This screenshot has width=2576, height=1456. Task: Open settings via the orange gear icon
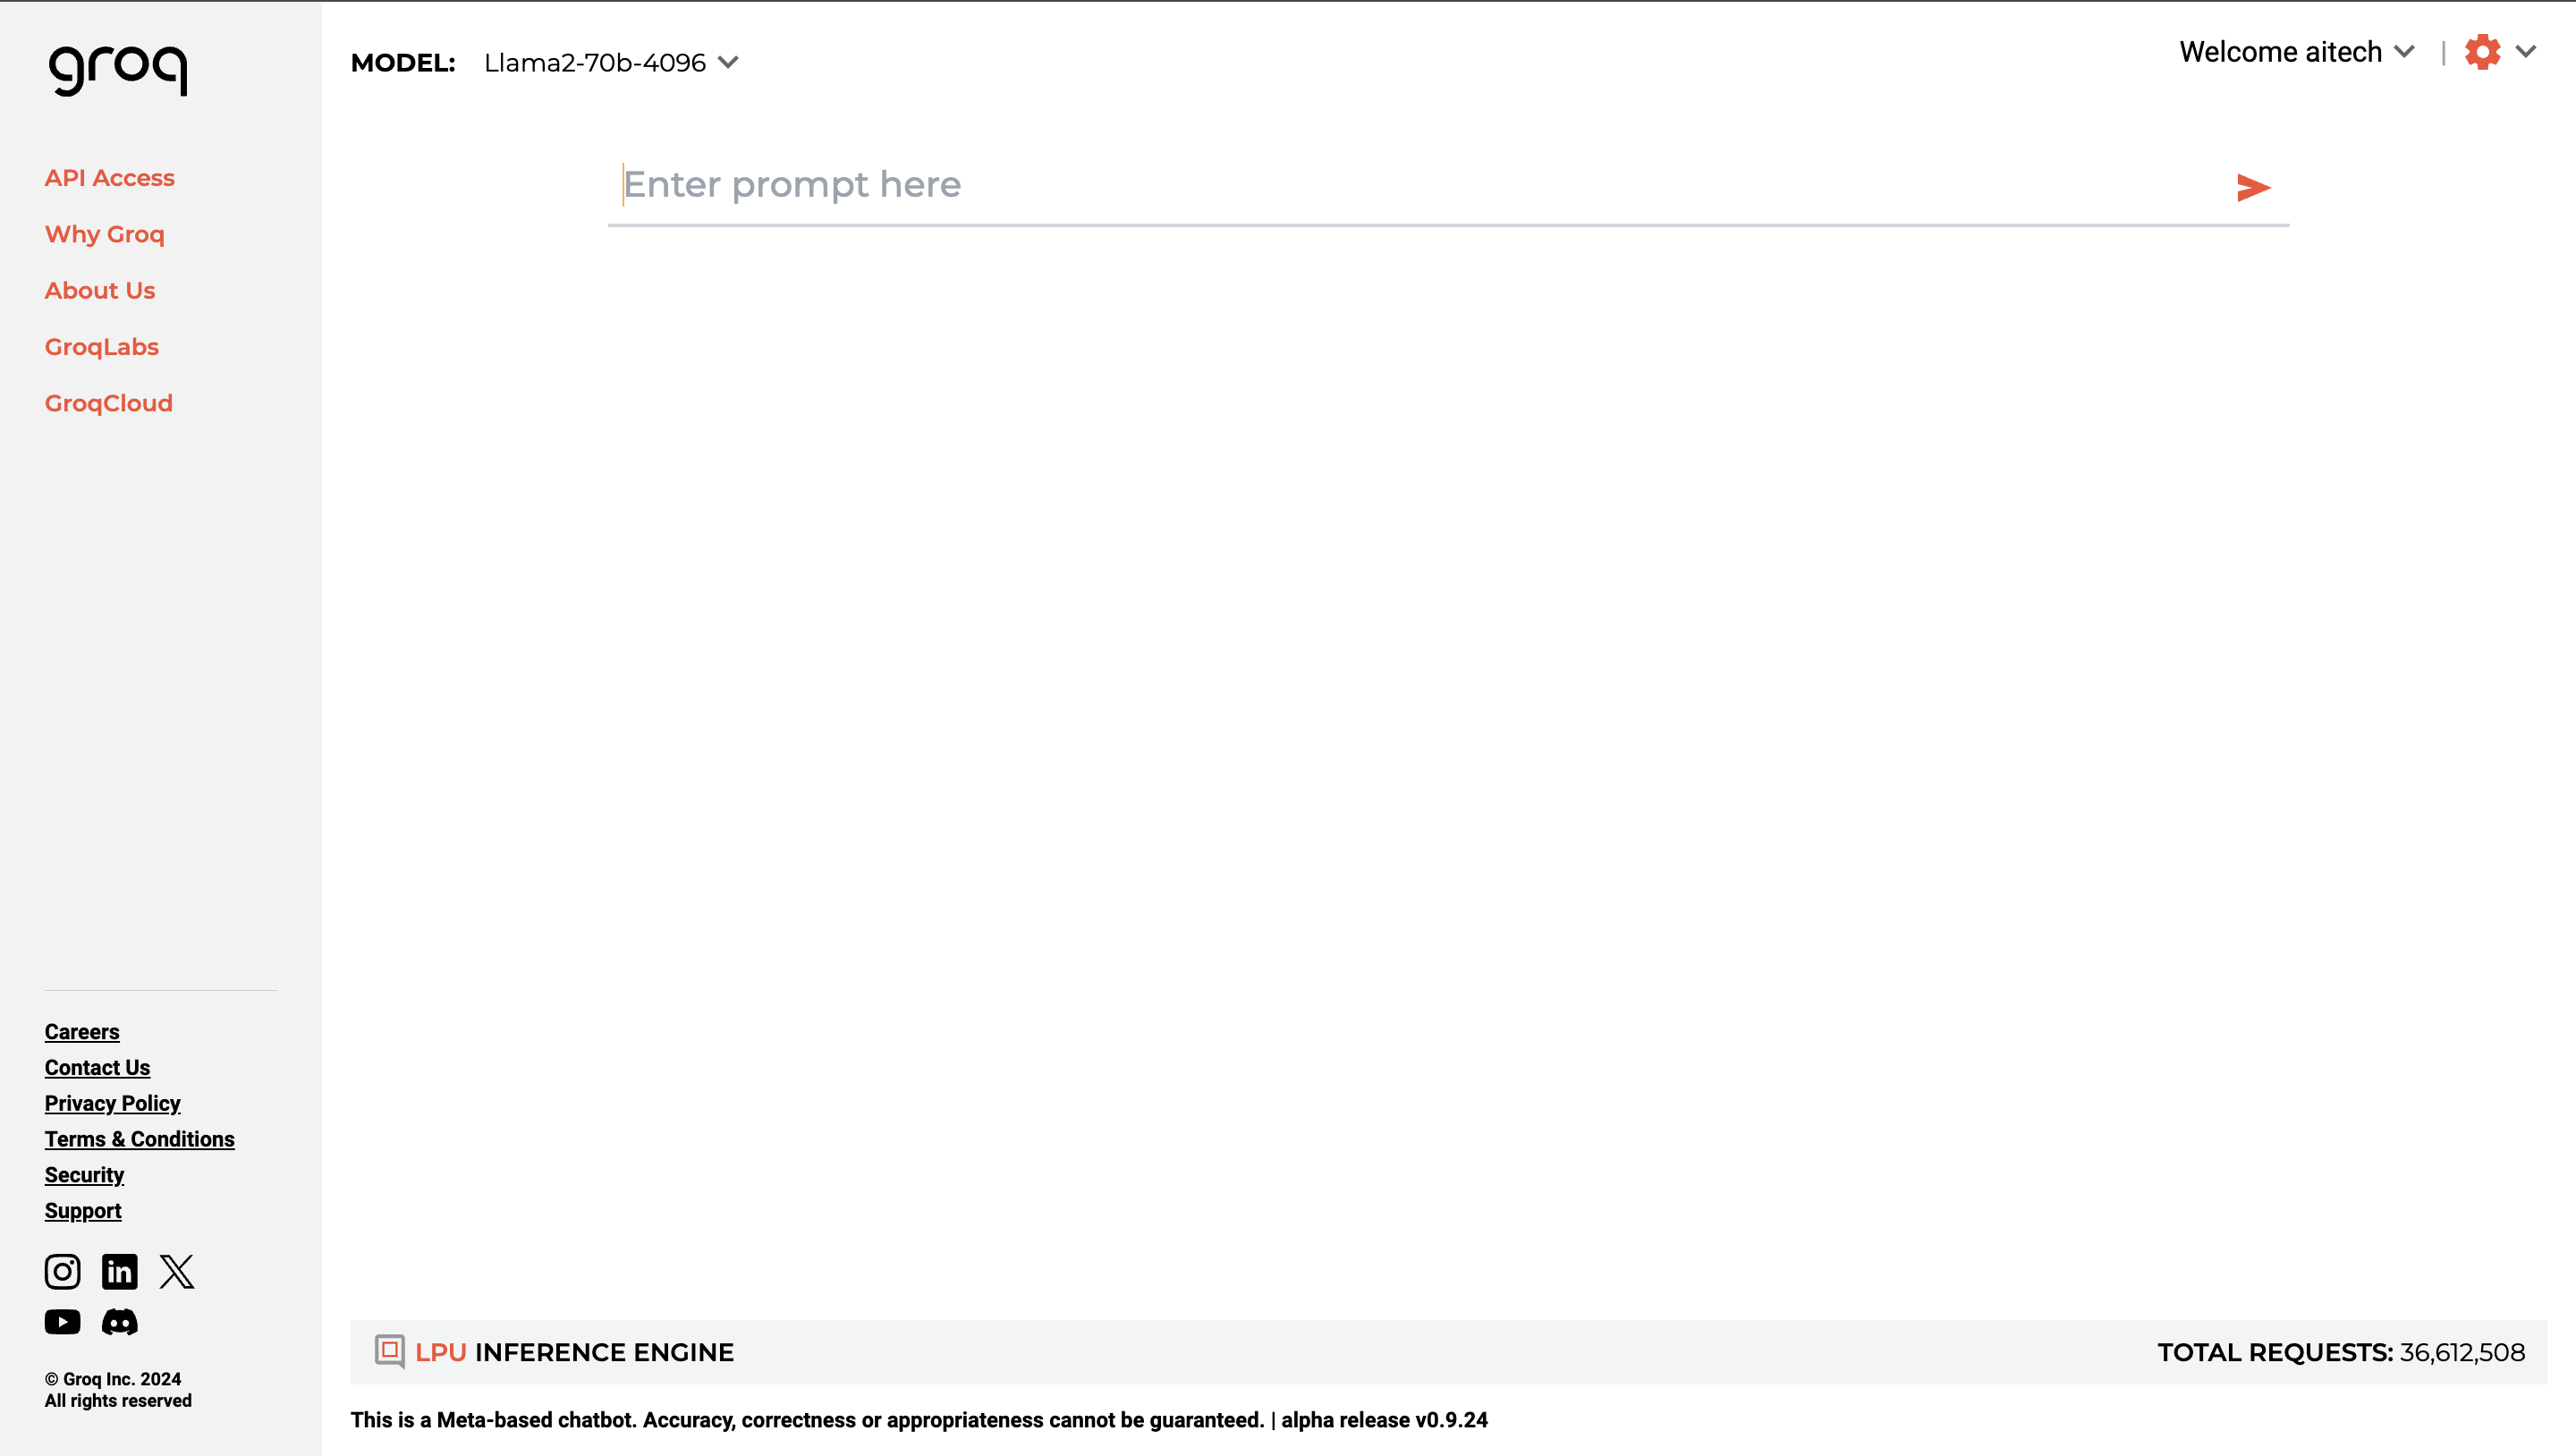pos(2482,52)
